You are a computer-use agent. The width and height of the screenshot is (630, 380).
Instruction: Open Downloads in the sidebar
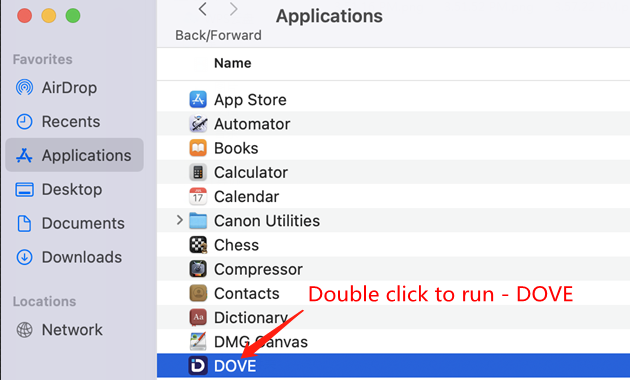[69, 257]
